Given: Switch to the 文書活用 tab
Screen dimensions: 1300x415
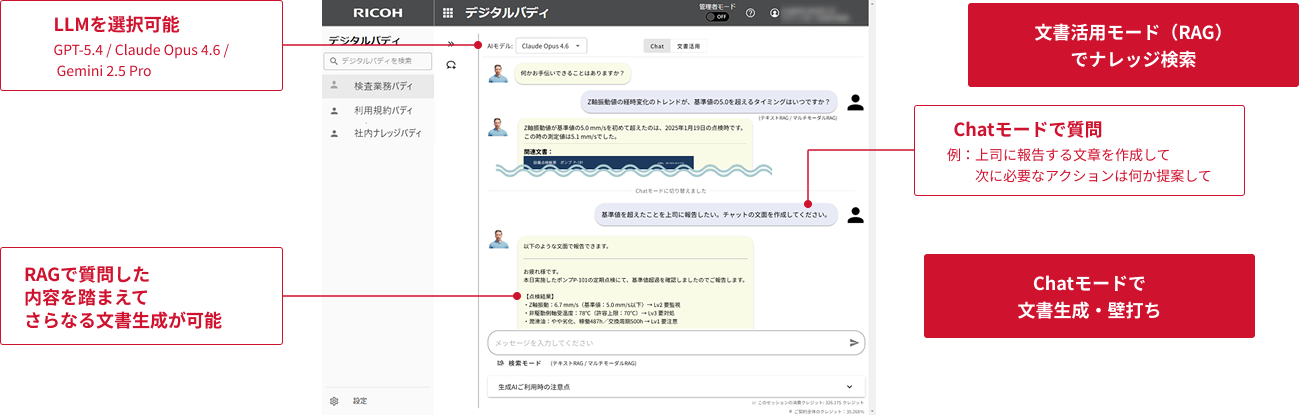Looking at the screenshot, I should 688,46.
